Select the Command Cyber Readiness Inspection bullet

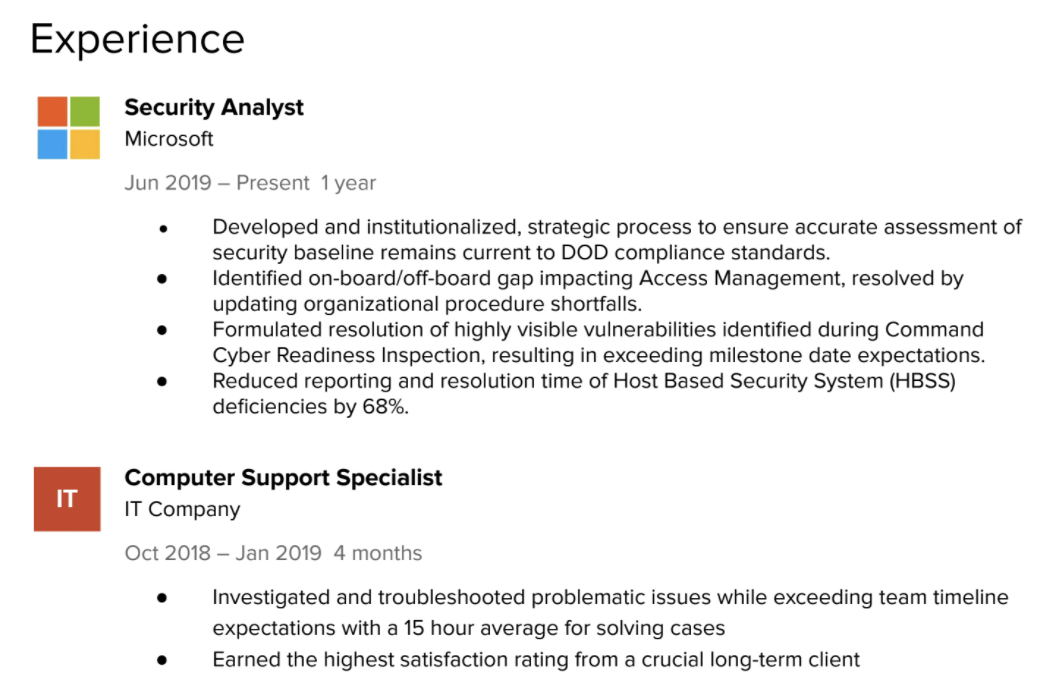[599, 342]
